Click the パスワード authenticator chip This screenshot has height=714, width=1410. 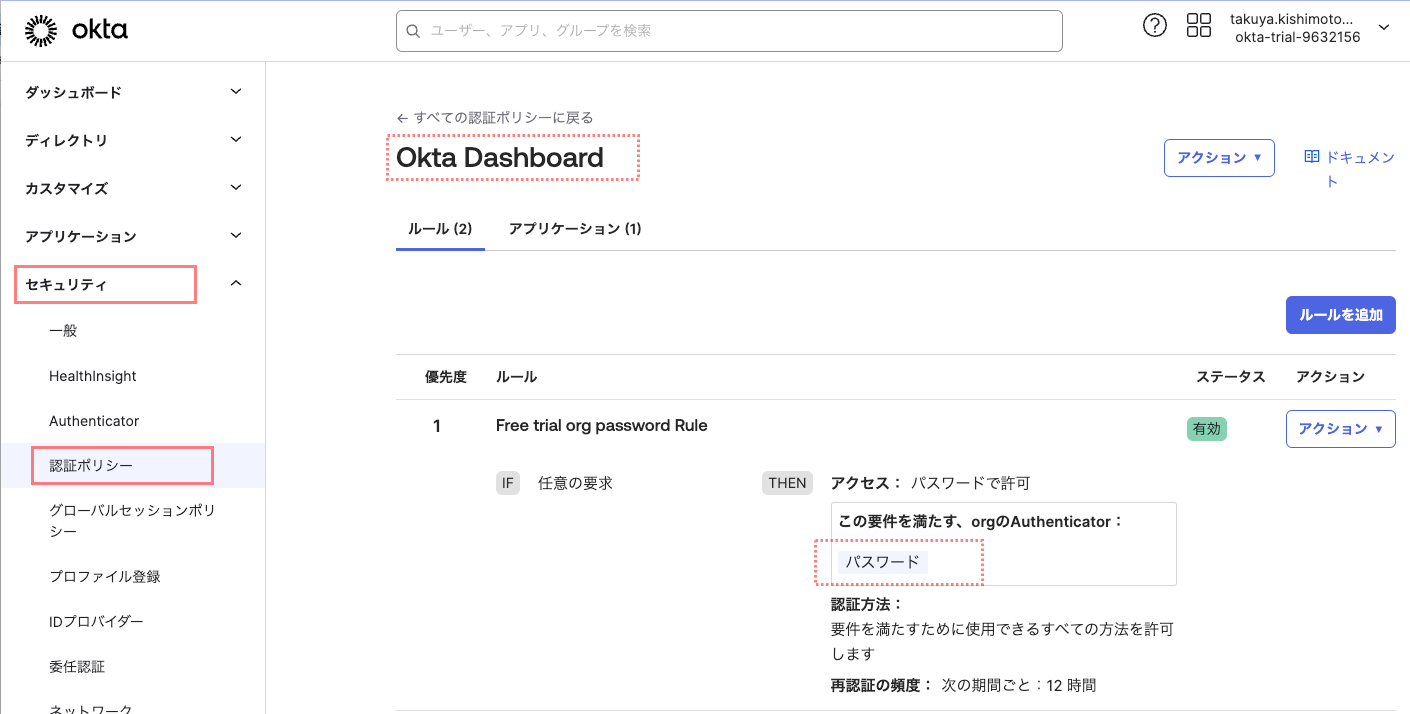(882, 562)
